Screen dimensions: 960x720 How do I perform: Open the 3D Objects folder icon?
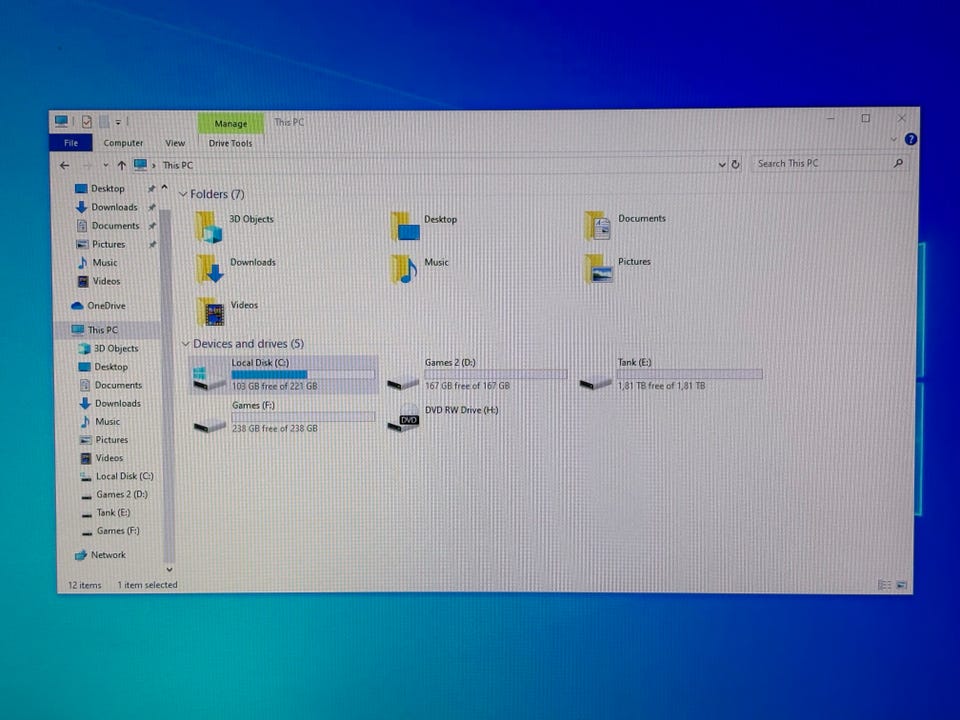point(210,228)
